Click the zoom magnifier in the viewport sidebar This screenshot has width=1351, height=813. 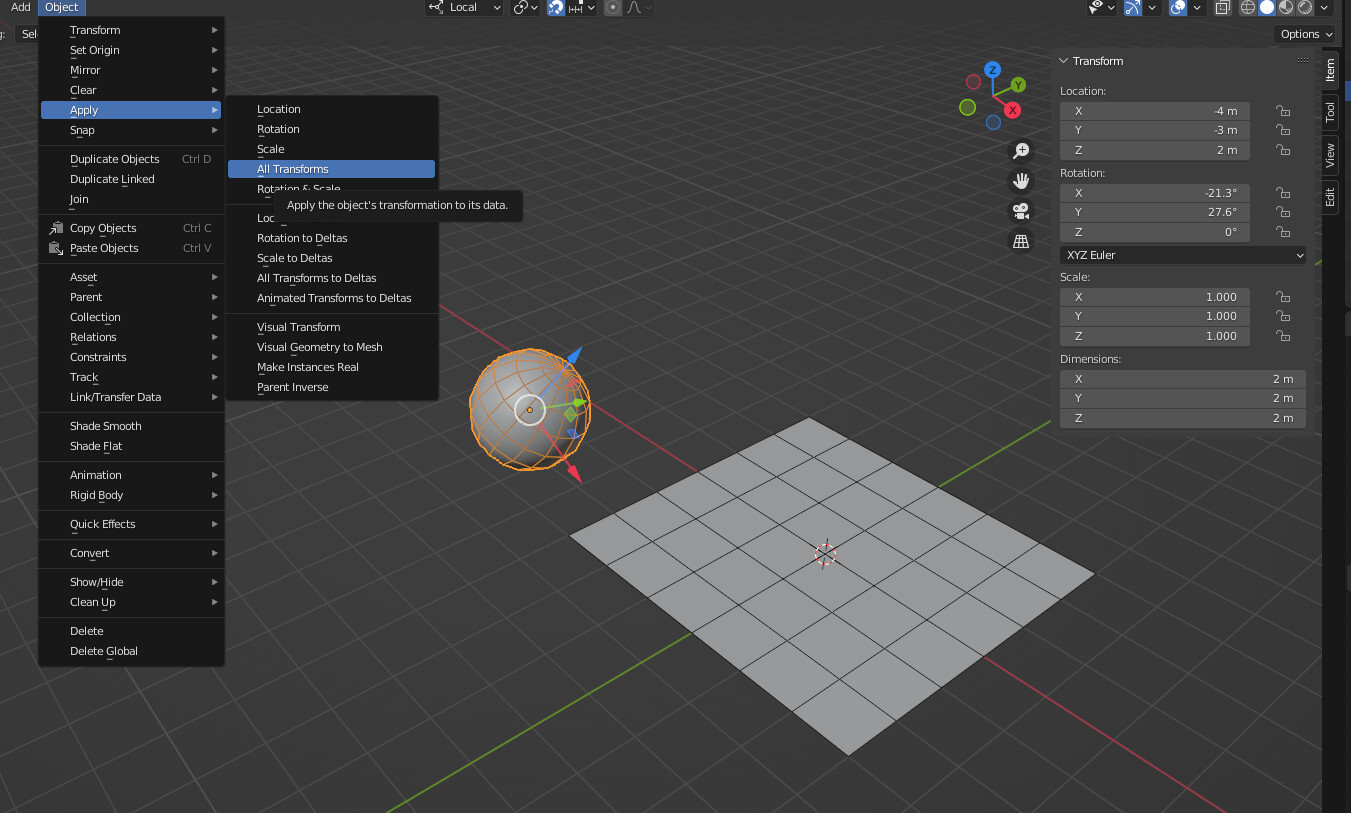(1021, 150)
